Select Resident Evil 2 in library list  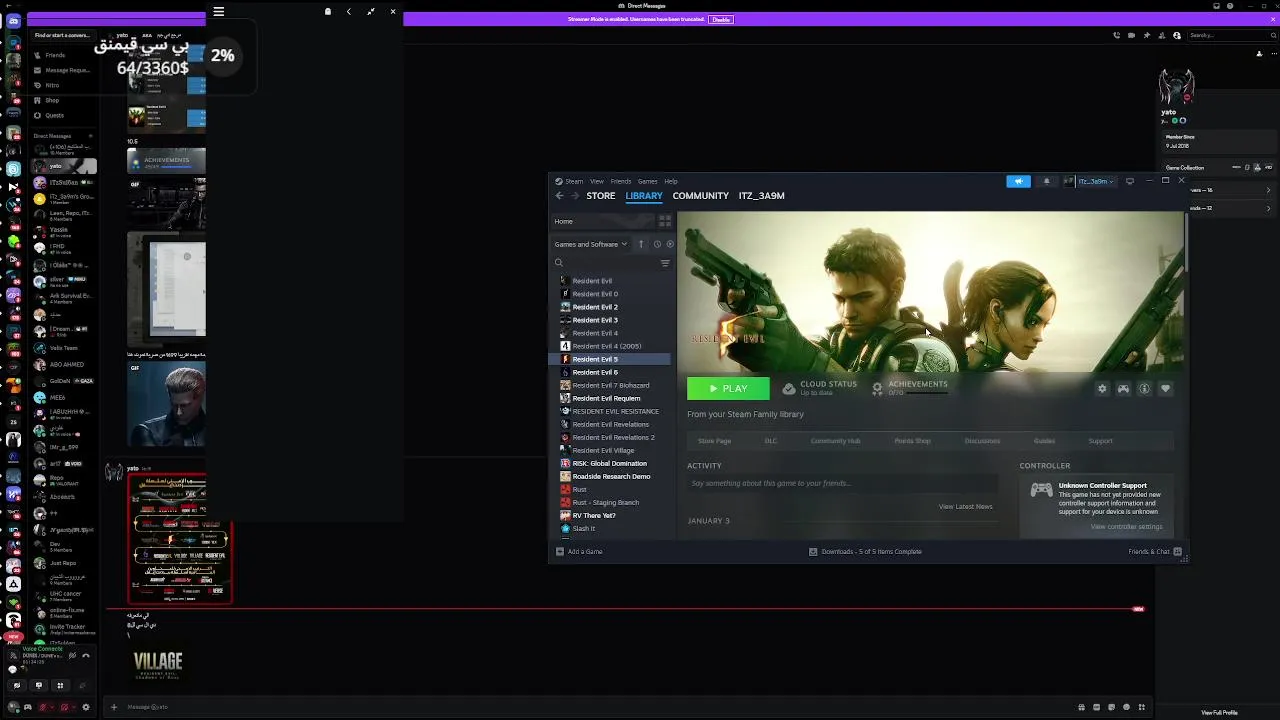click(x=595, y=307)
